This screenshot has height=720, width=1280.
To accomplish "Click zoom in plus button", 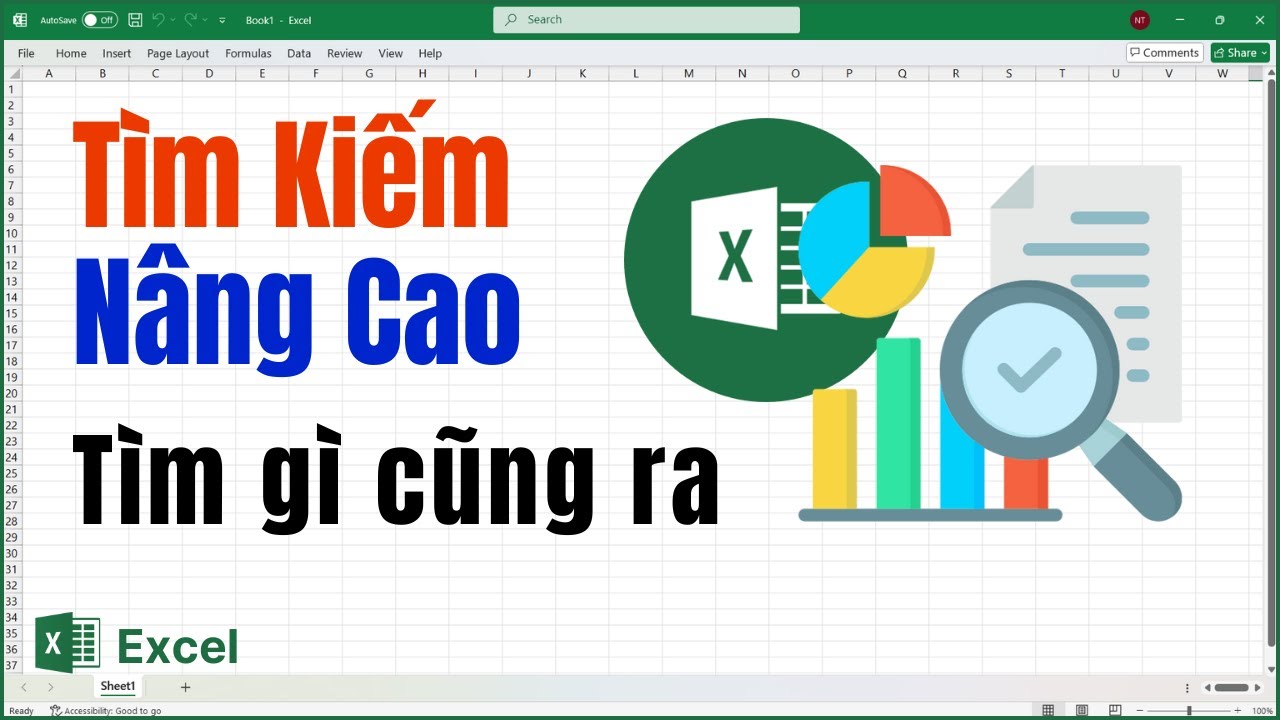I will pos(1236,711).
